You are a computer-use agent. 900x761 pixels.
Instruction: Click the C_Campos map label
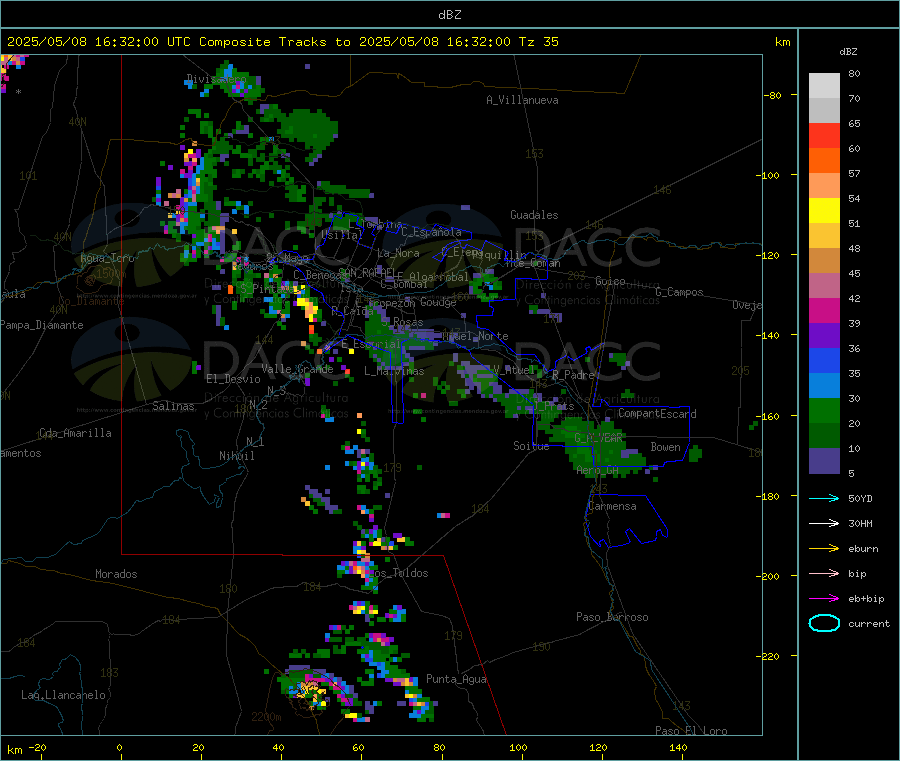[679, 292]
